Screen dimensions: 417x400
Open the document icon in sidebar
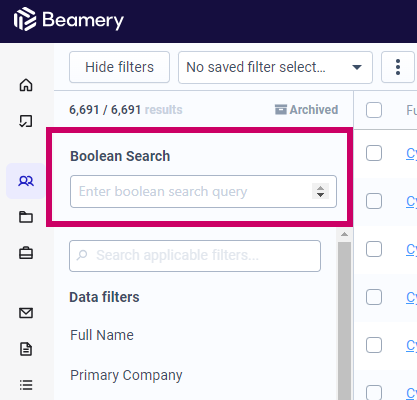[x=26, y=349]
